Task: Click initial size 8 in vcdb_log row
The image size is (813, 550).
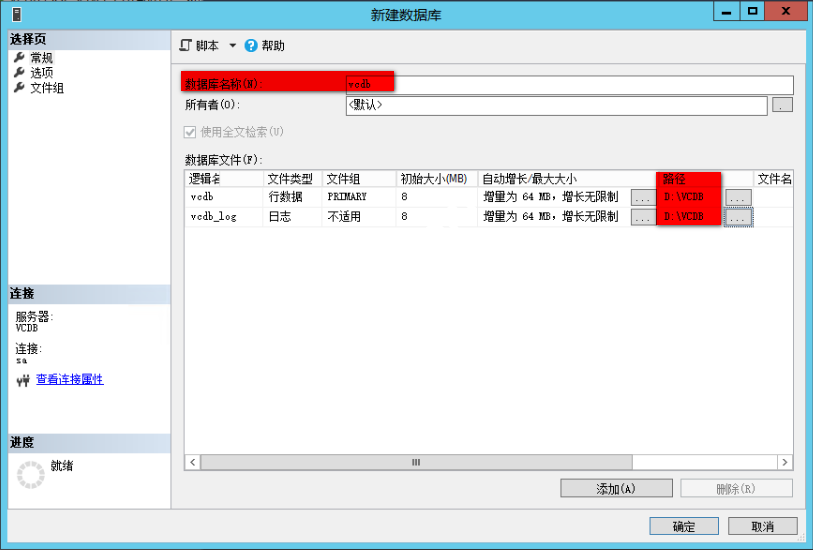Action: [437, 217]
